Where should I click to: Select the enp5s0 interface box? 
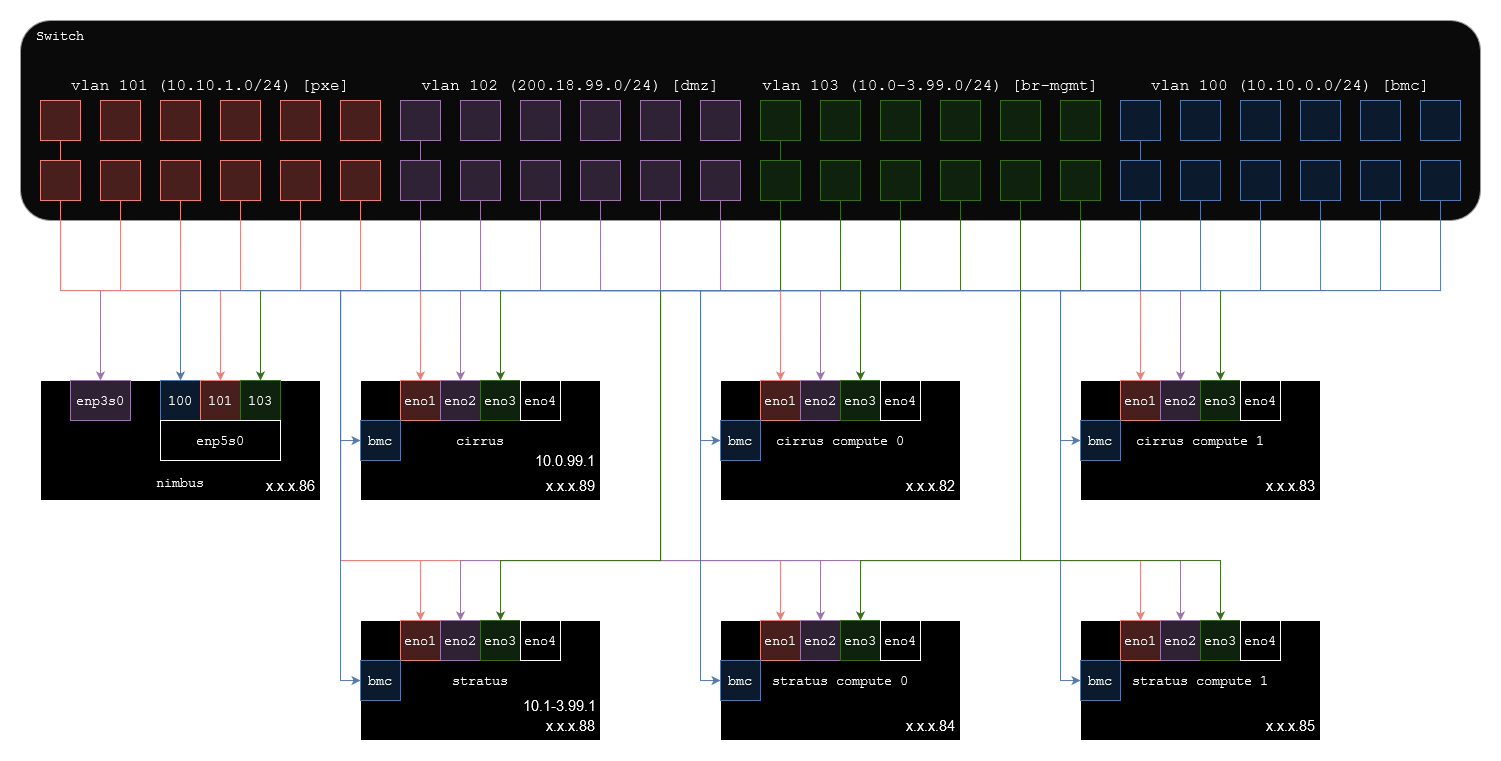tap(220, 440)
